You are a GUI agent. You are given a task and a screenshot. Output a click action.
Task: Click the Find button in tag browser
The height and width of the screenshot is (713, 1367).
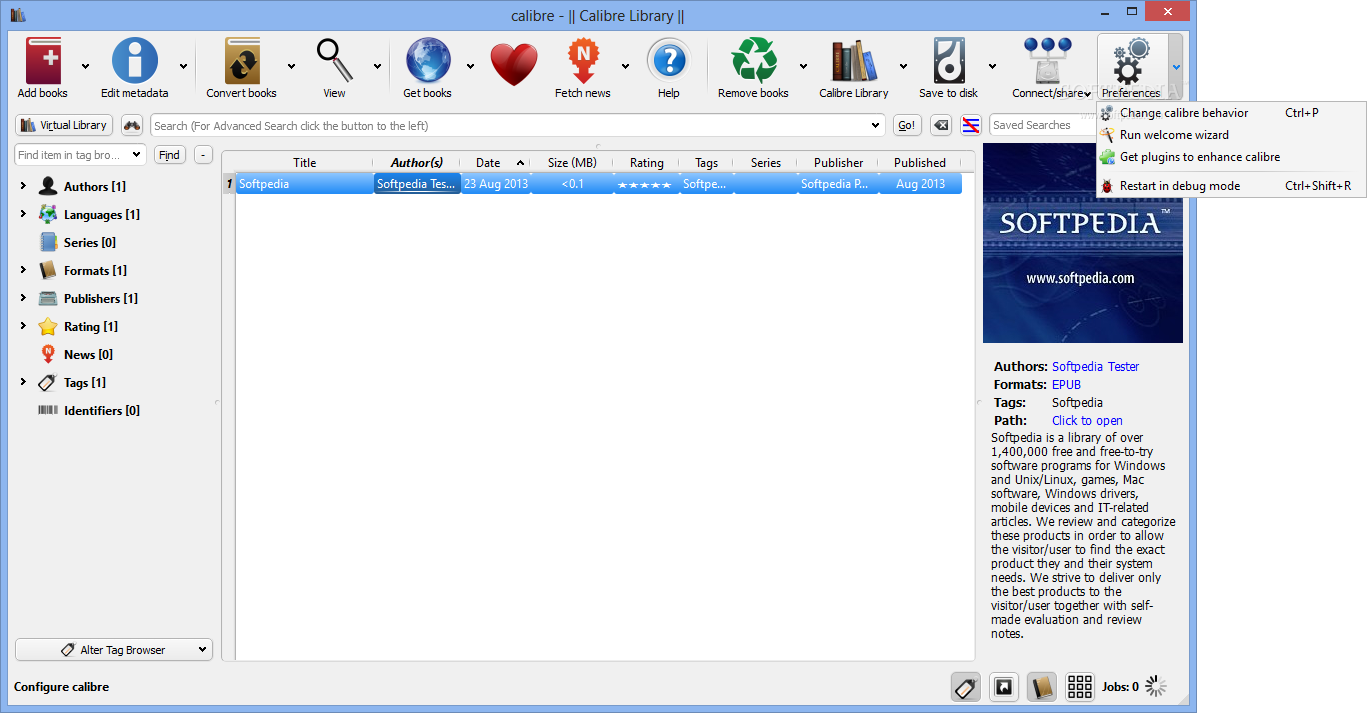pyautogui.click(x=170, y=155)
